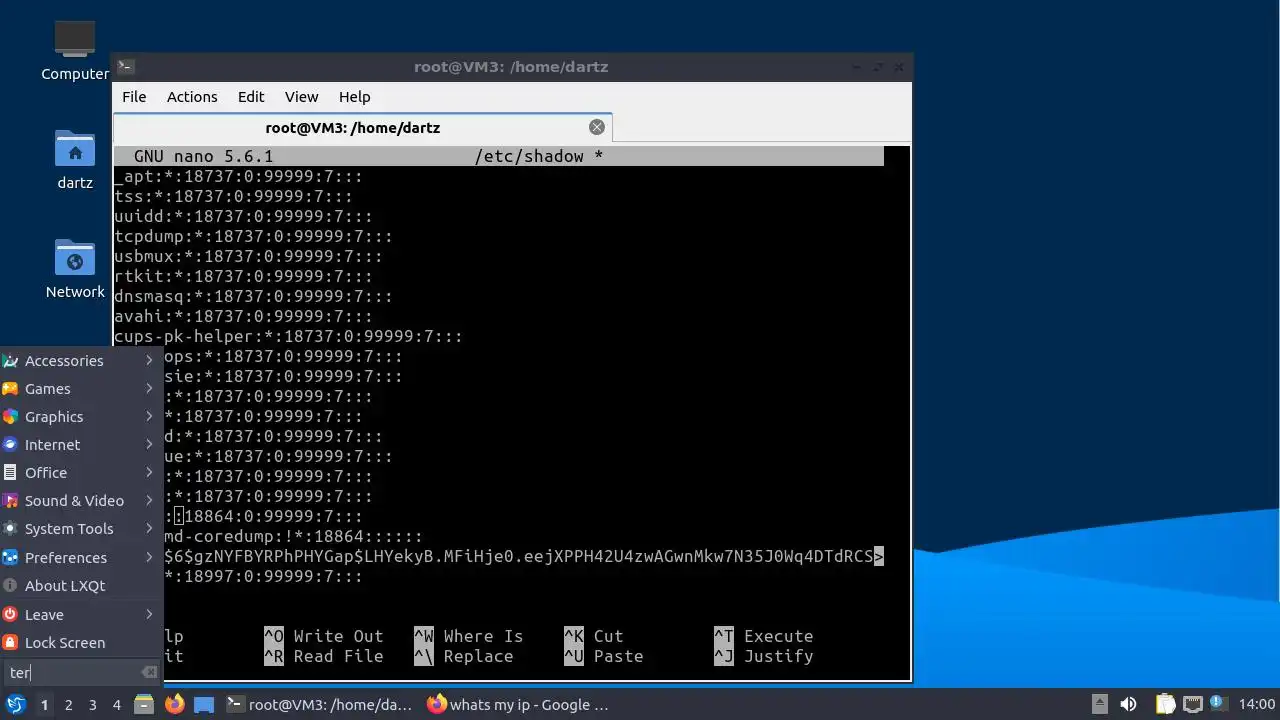Switch to virtual desktop 3

coord(92,705)
